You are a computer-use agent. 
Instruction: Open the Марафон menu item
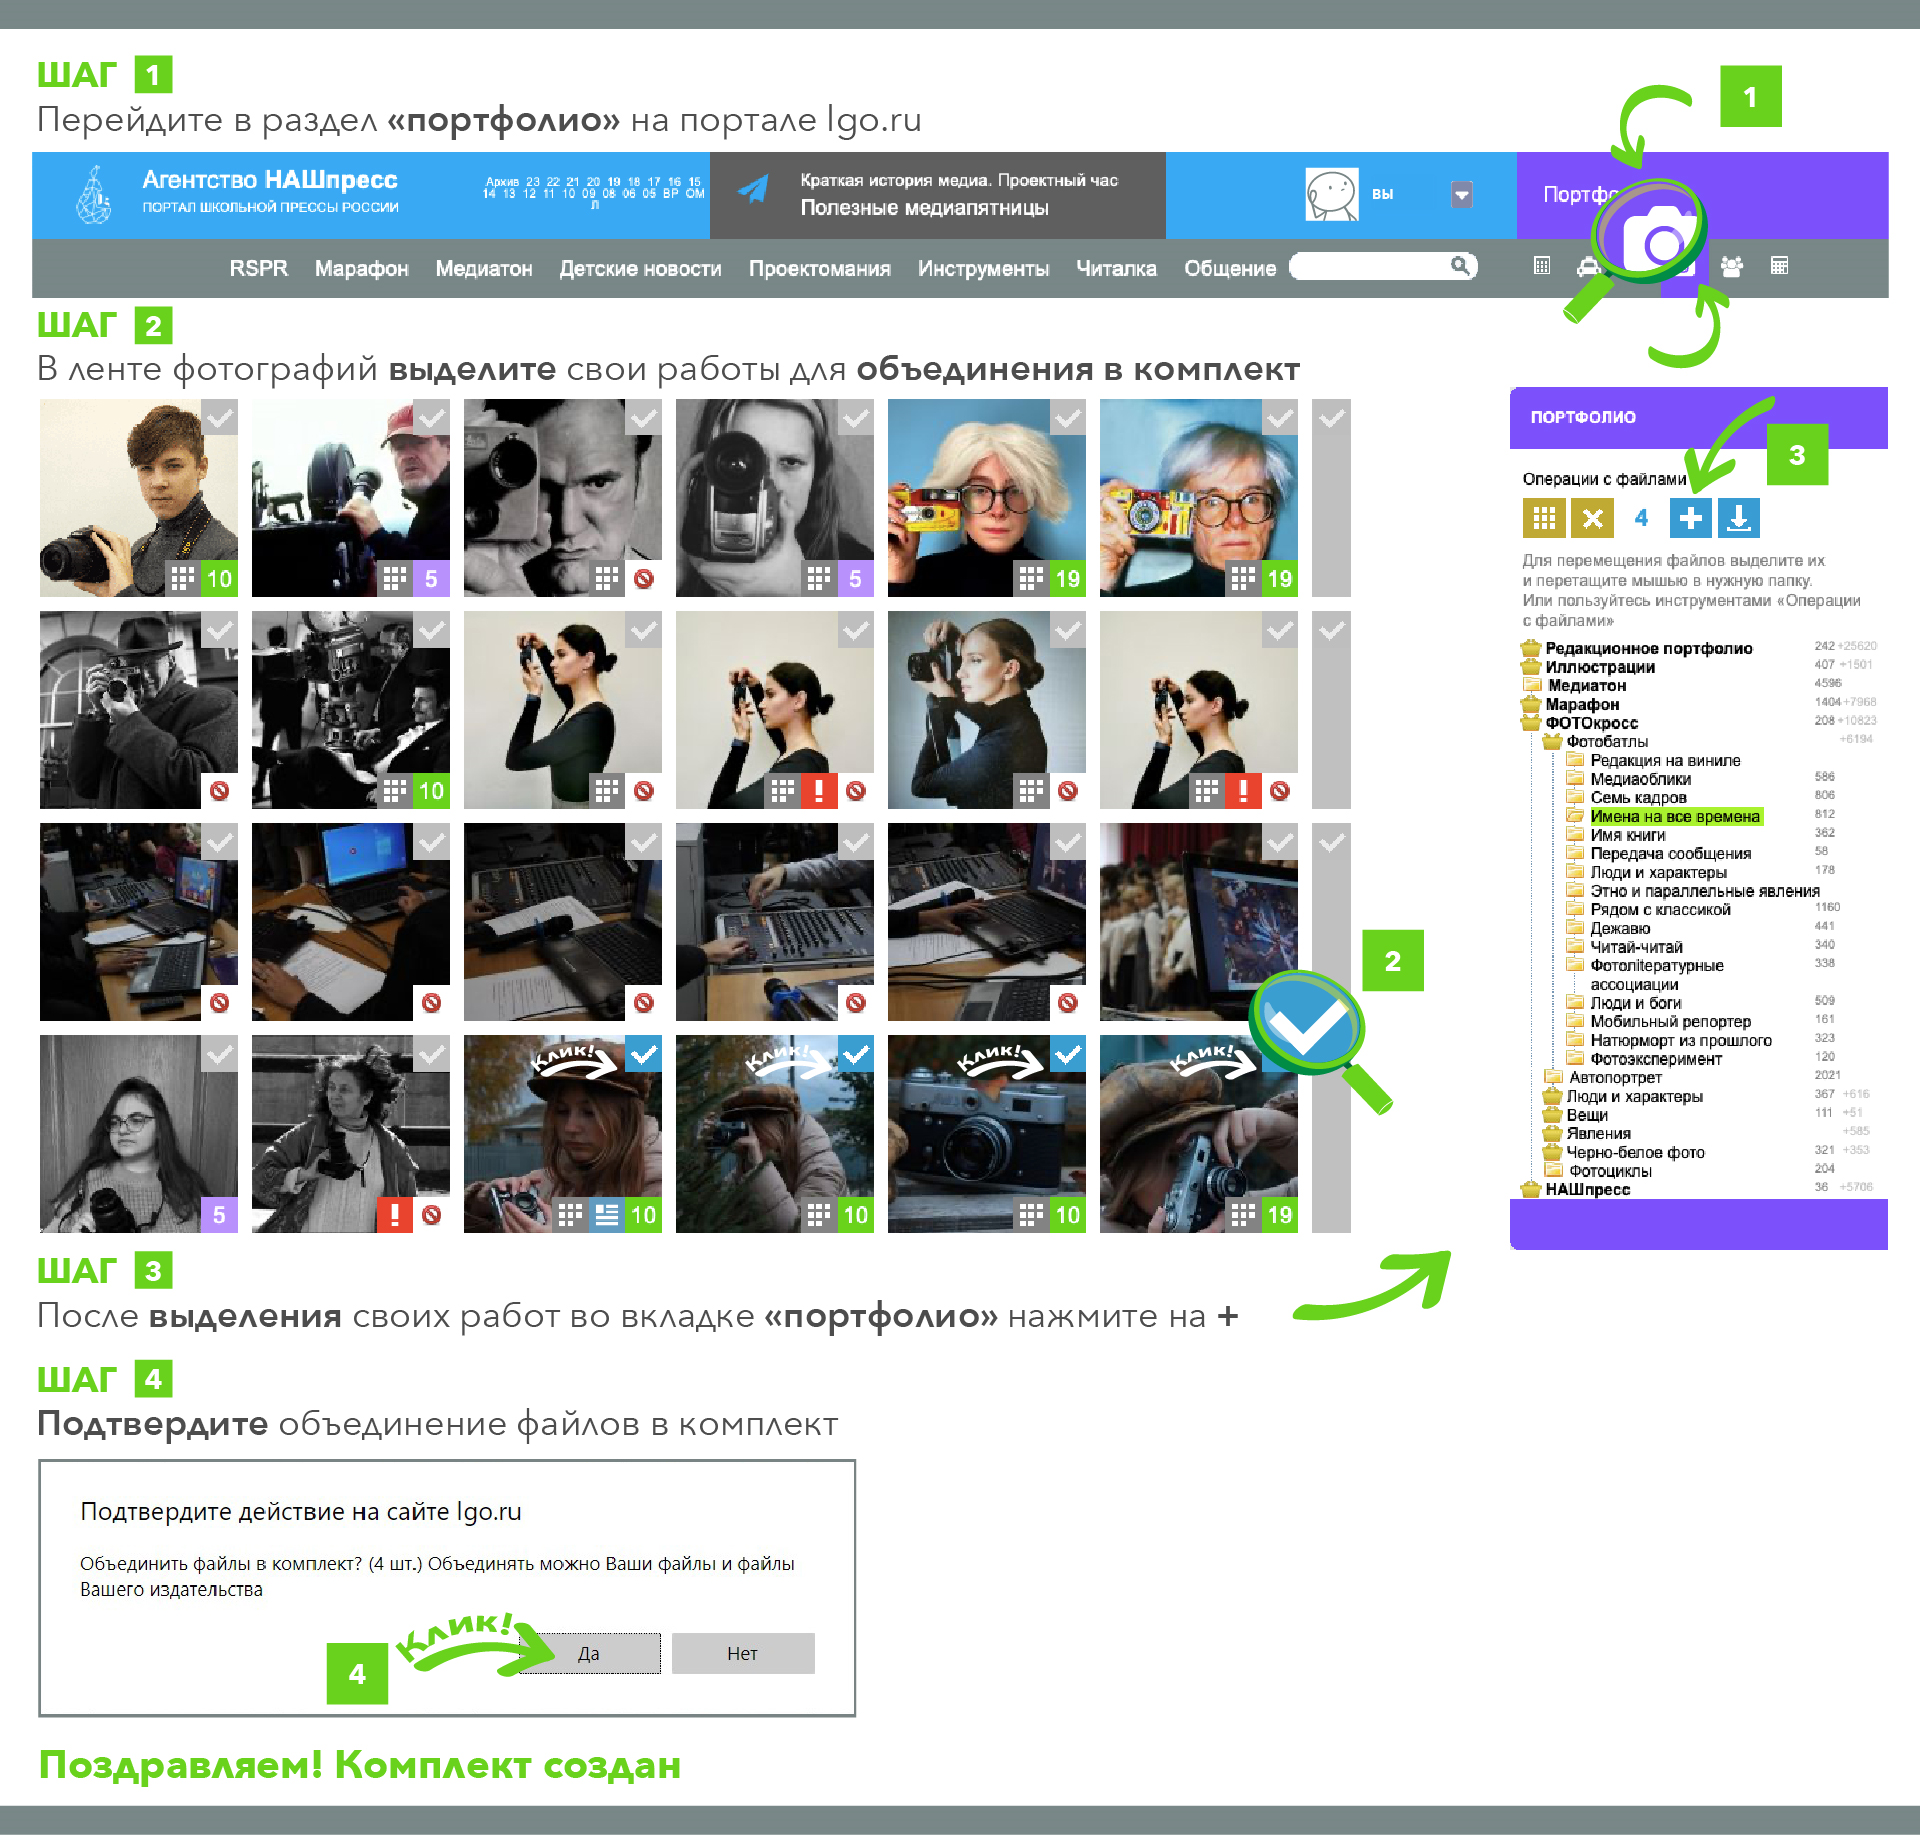point(361,268)
